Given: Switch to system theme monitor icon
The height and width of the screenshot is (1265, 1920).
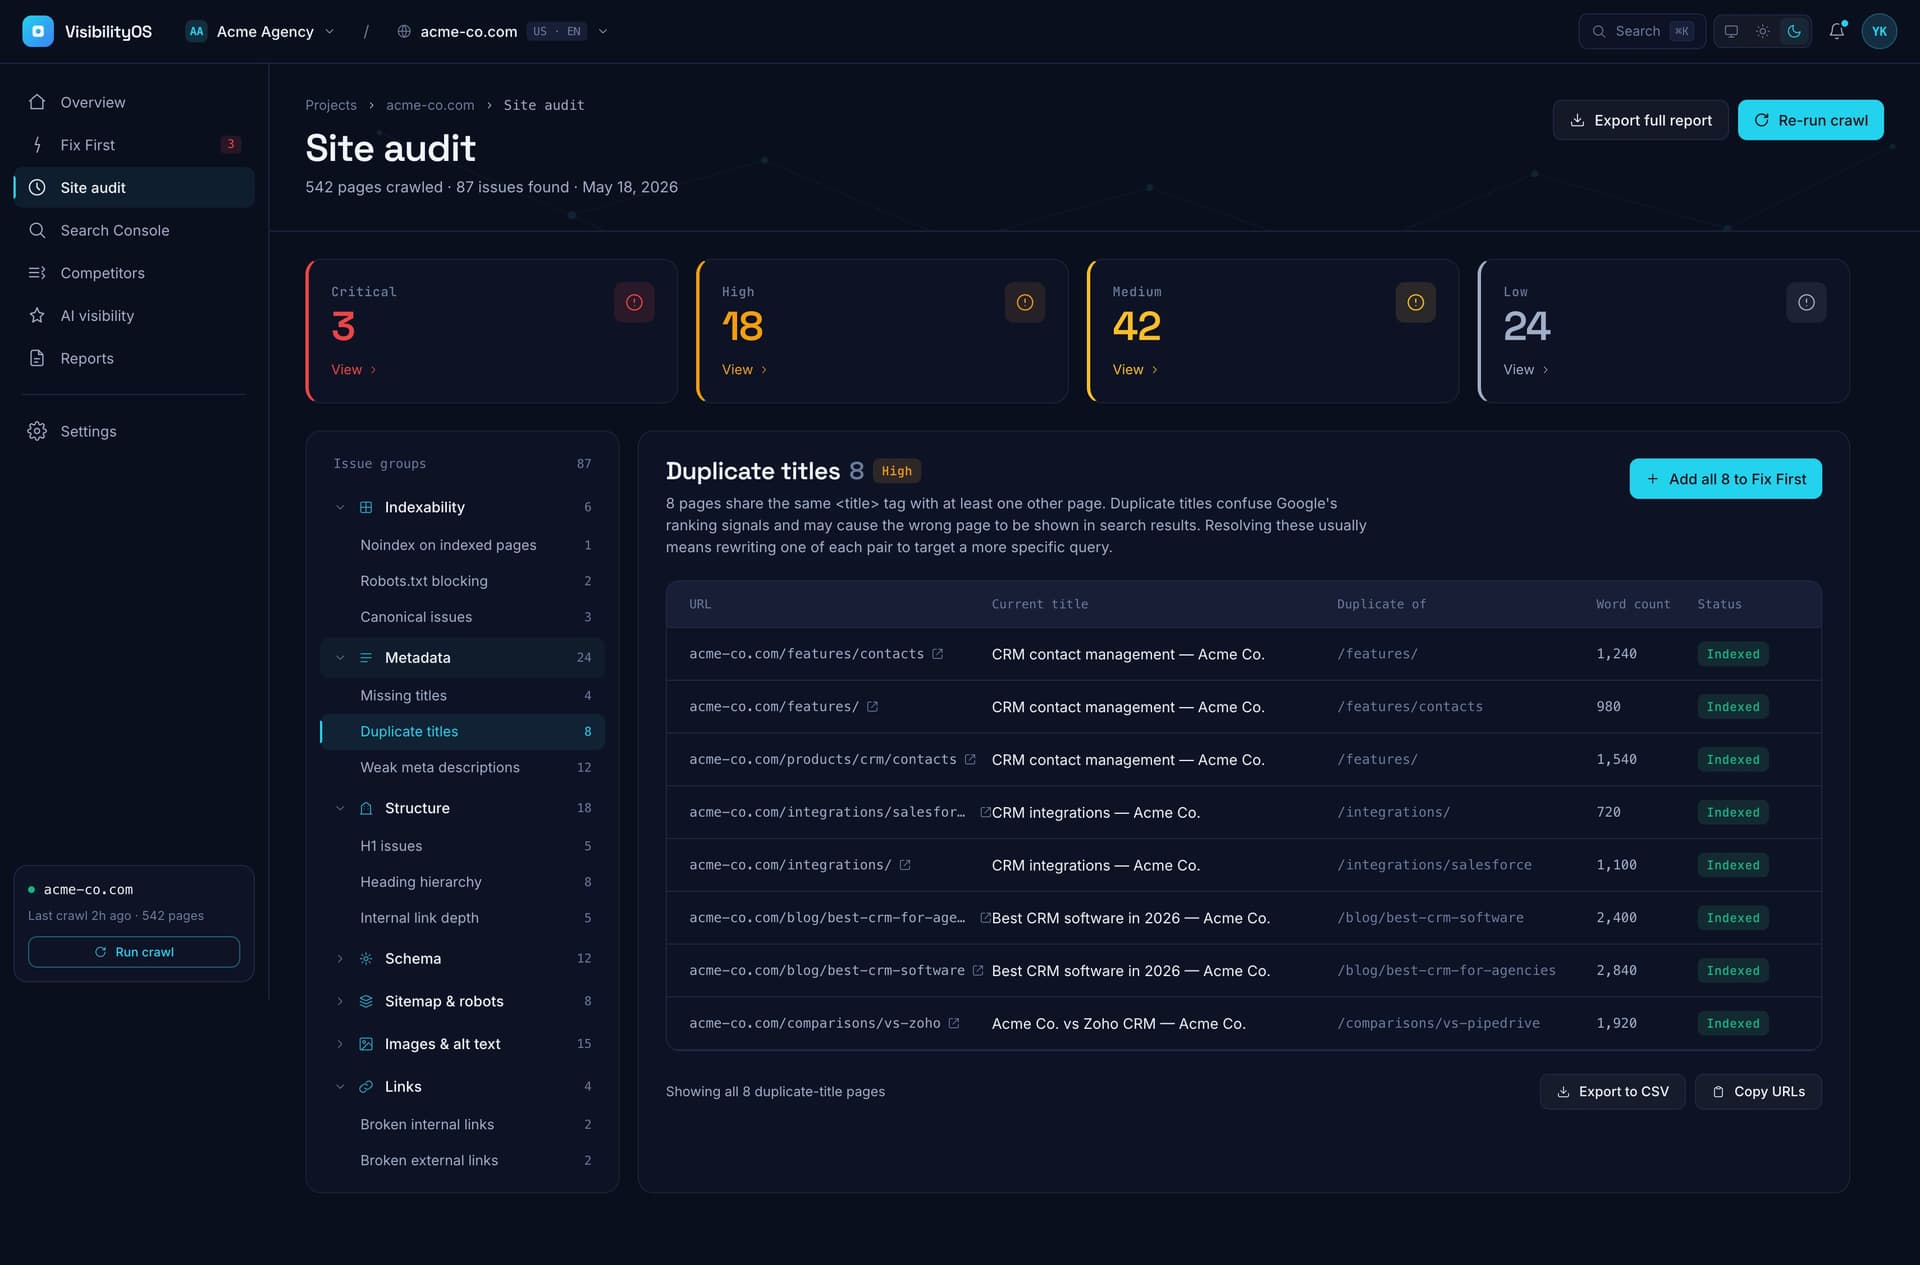Looking at the screenshot, I should tap(1731, 31).
